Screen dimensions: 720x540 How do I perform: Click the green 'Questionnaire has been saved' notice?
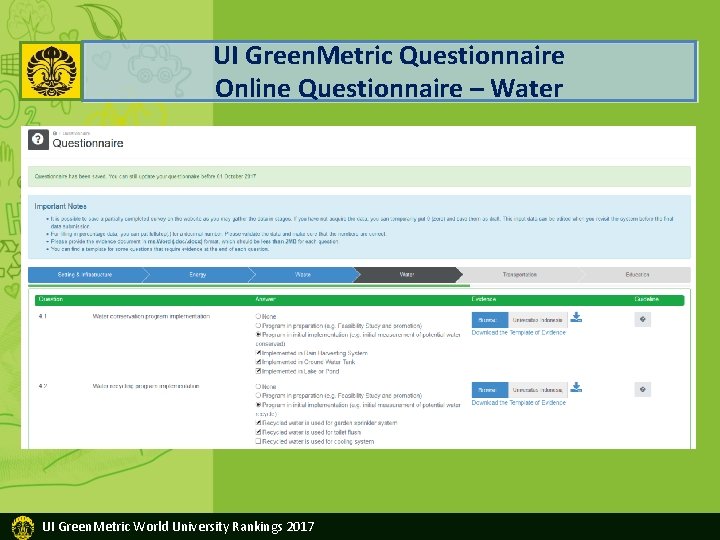[x=359, y=176]
